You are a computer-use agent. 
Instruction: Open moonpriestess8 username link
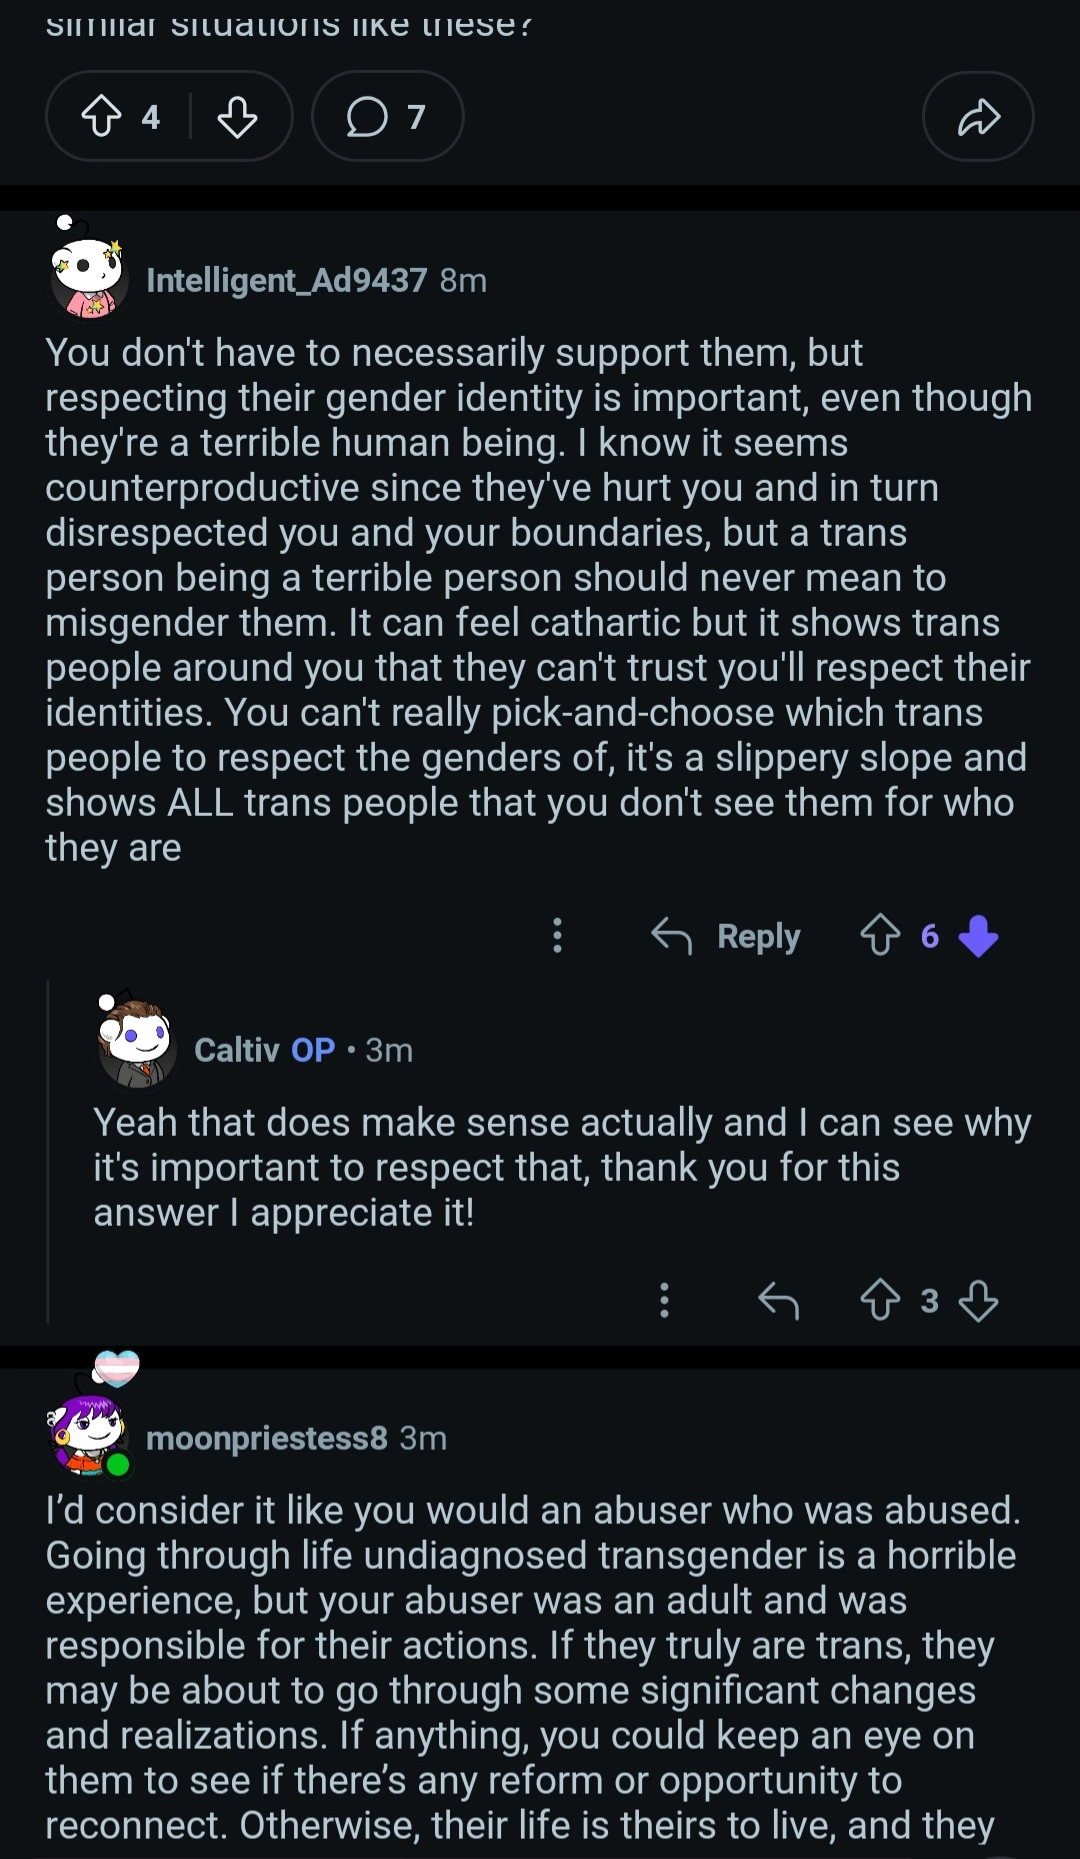[266, 1438]
